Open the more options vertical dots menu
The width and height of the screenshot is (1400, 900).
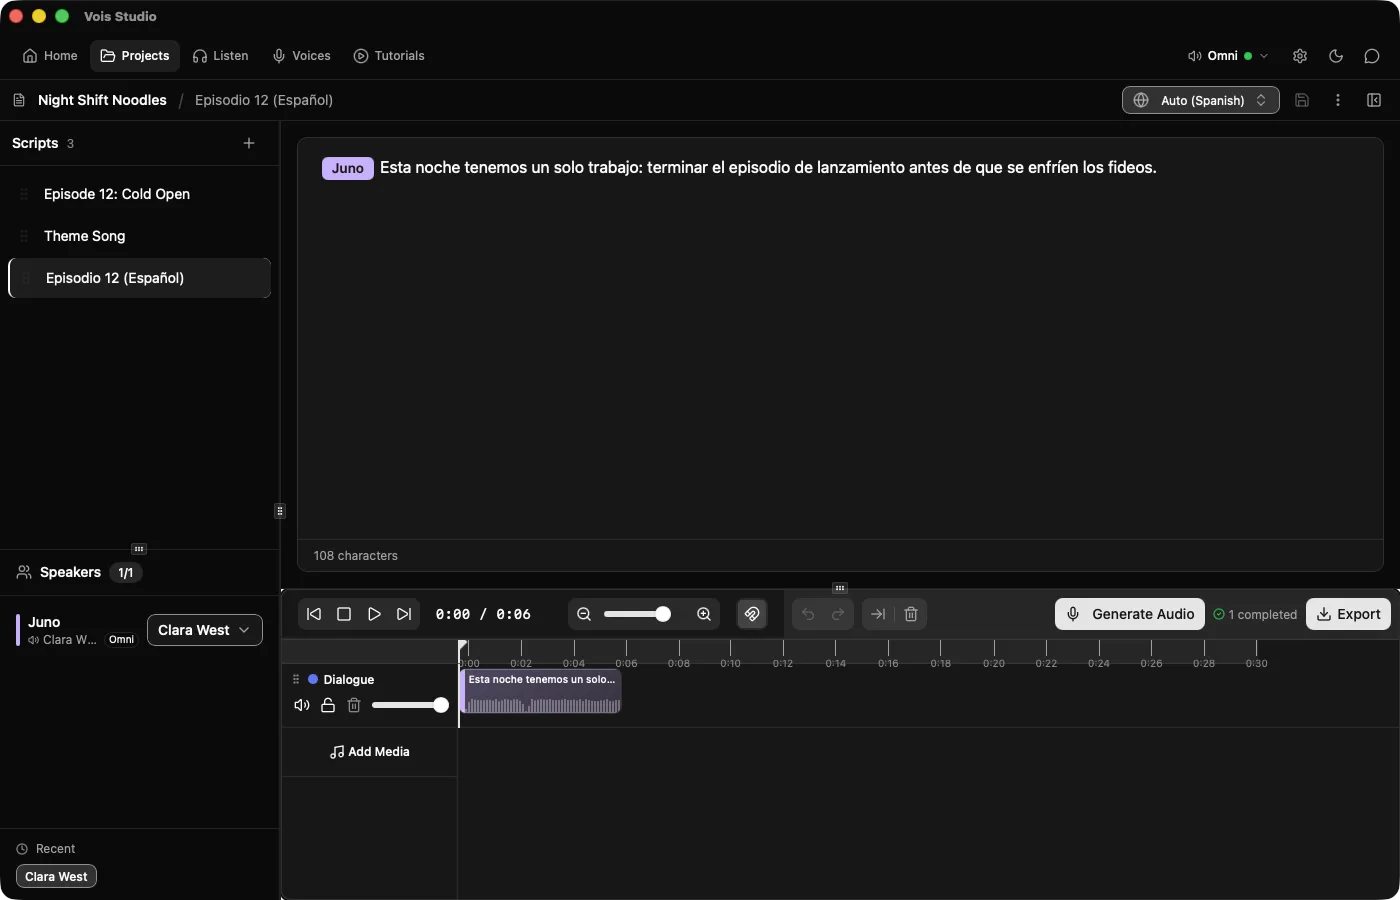[1338, 100]
